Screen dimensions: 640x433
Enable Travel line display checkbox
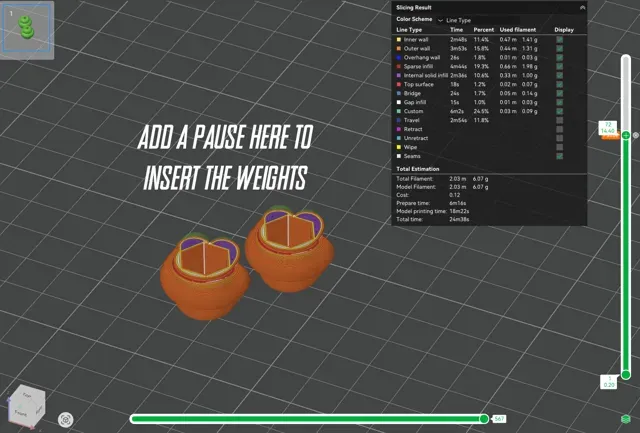[x=560, y=120]
